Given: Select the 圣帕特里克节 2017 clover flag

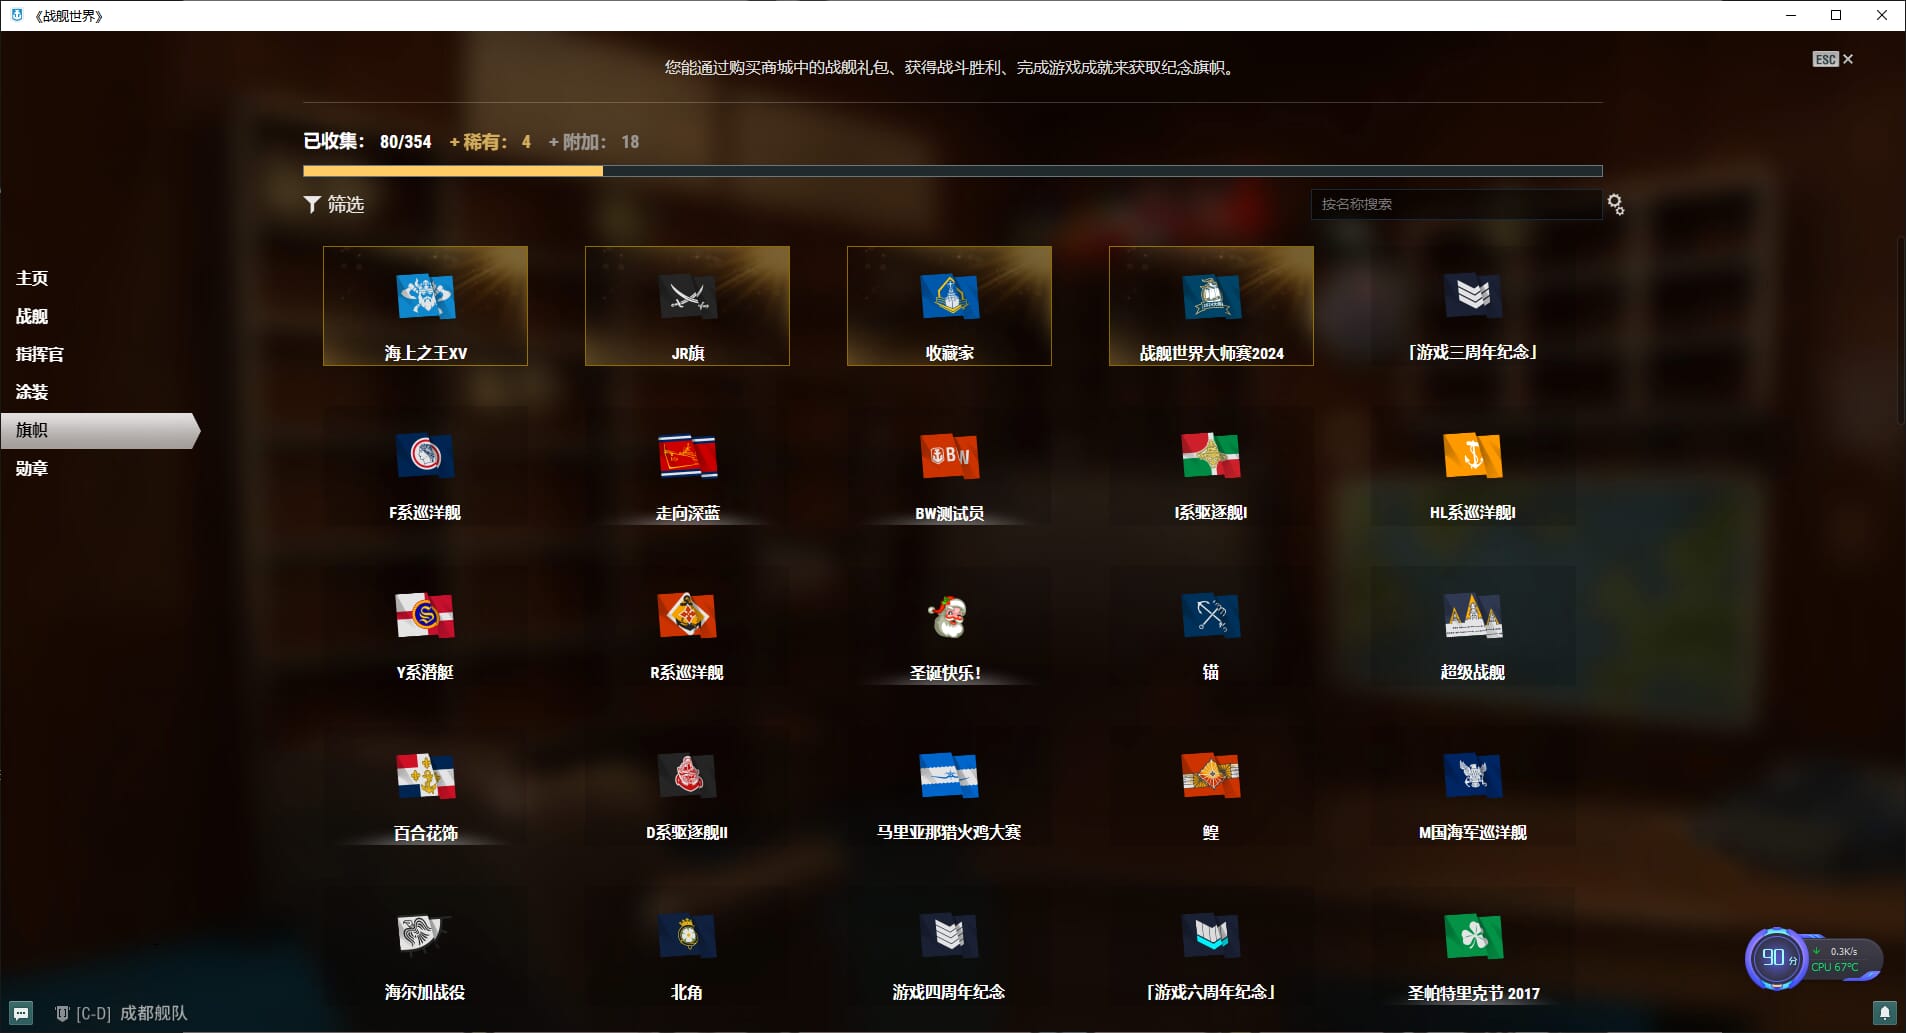Looking at the screenshot, I should pos(1472,937).
